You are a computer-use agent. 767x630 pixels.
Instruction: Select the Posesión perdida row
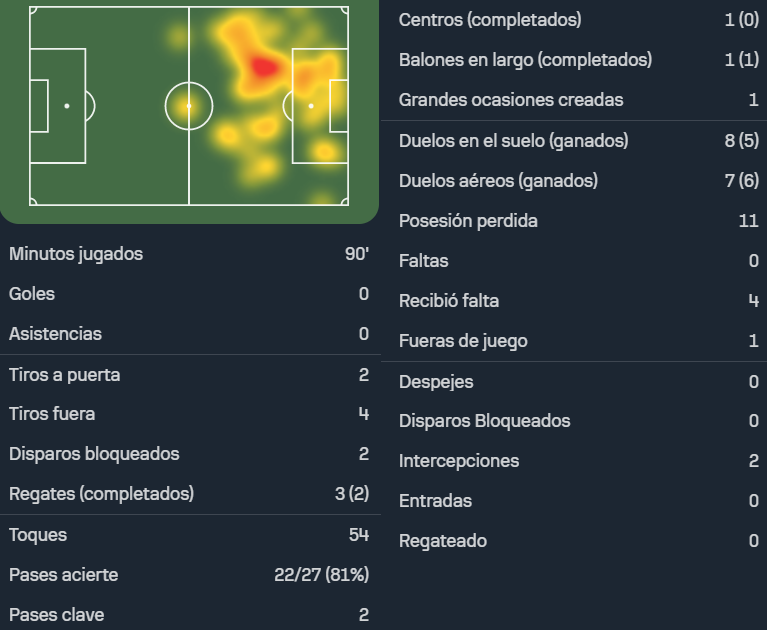click(574, 221)
